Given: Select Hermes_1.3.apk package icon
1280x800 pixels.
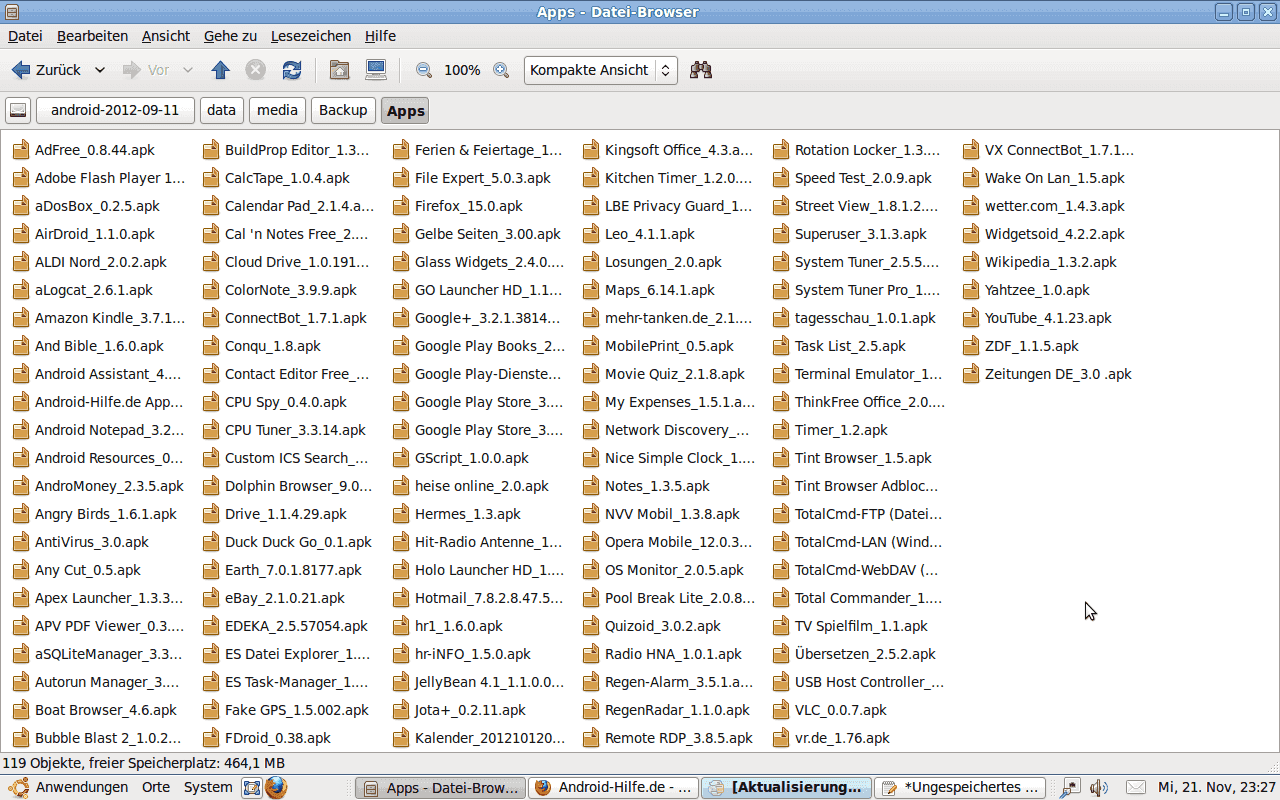Looking at the screenshot, I should pos(401,514).
